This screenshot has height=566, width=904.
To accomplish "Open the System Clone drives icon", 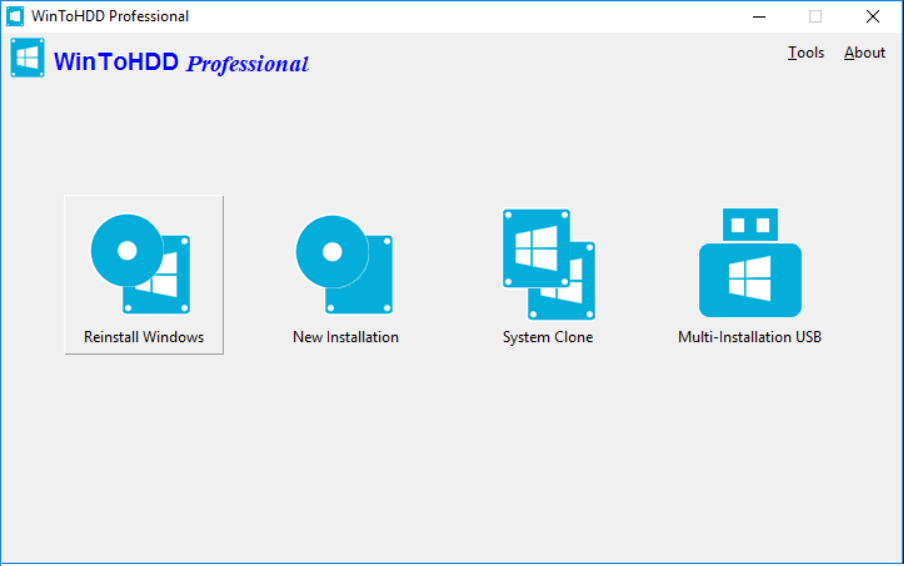I will click(548, 264).
